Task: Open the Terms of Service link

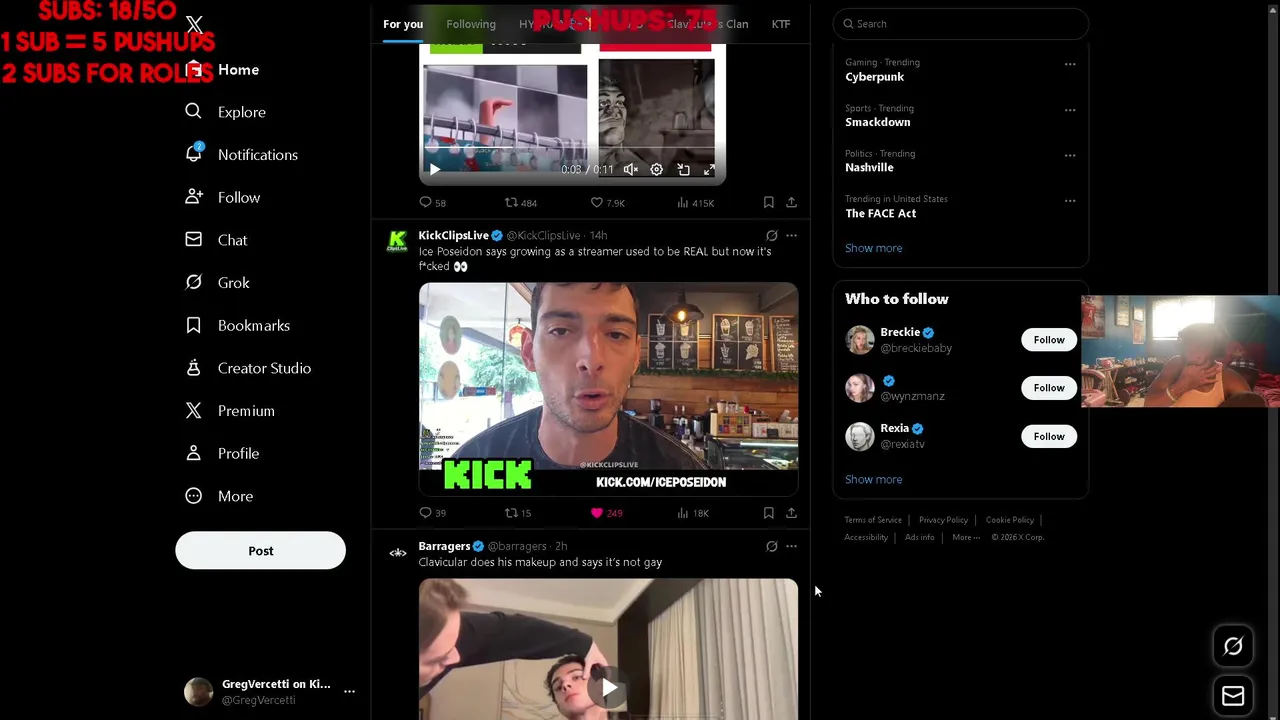Action: click(873, 520)
